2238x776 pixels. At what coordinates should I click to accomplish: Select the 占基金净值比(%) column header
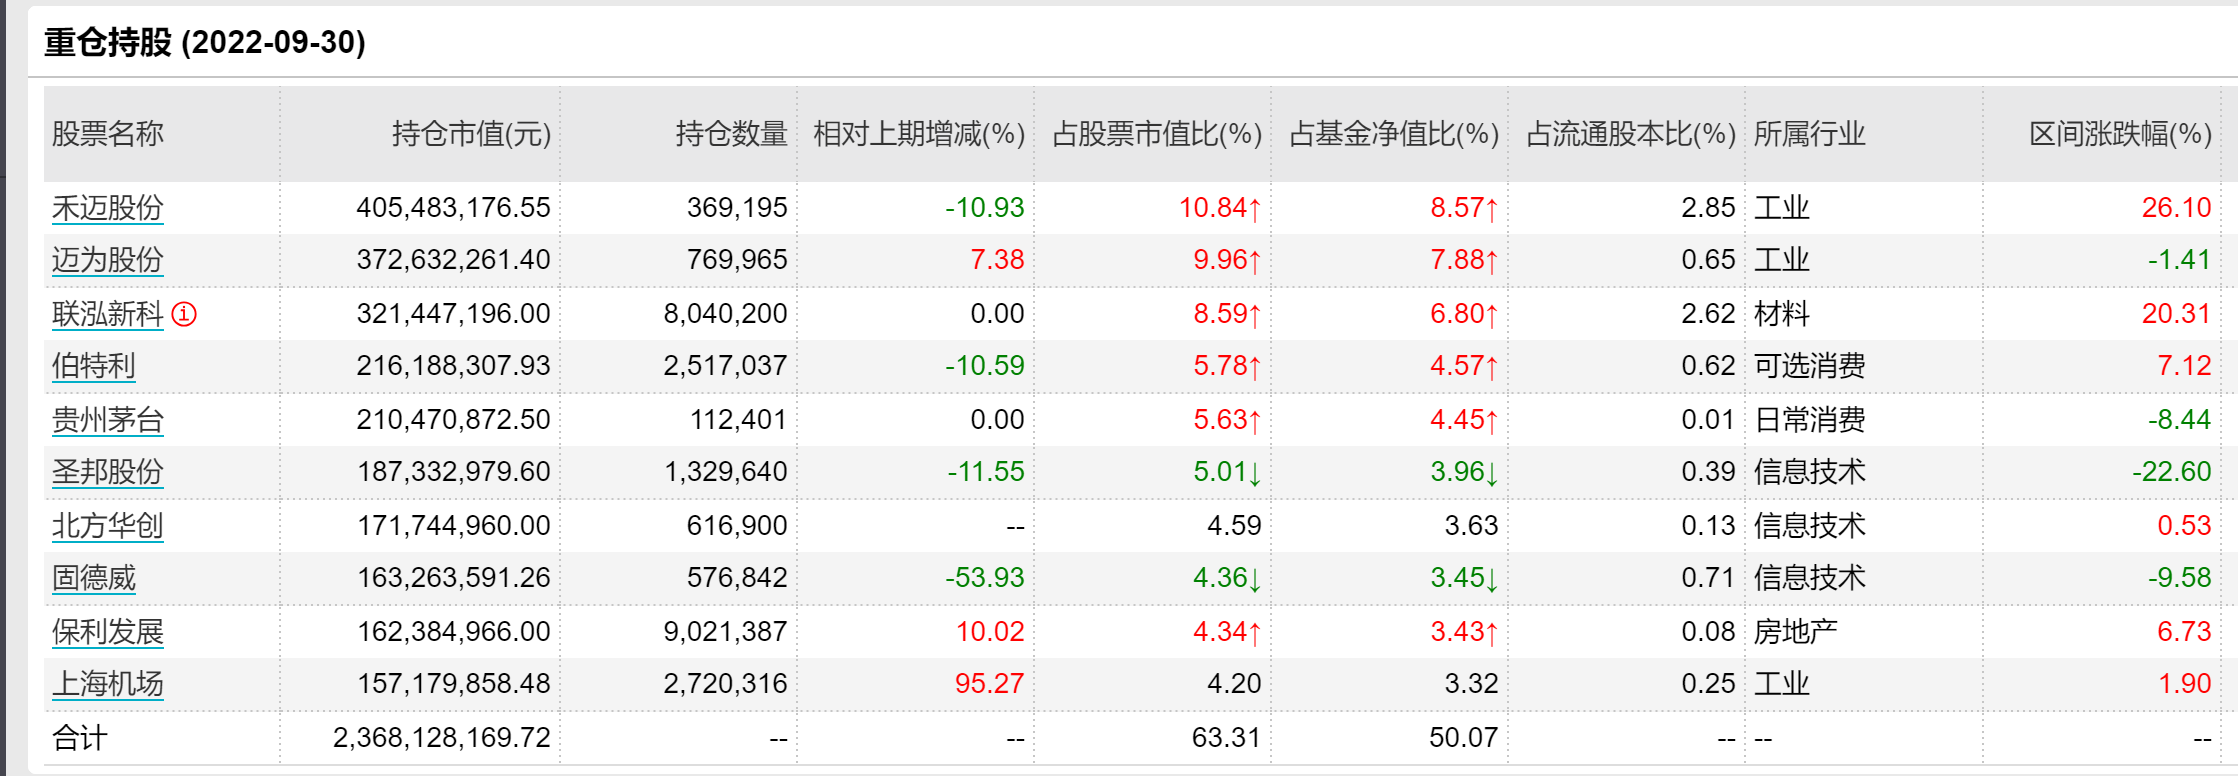click(1393, 134)
